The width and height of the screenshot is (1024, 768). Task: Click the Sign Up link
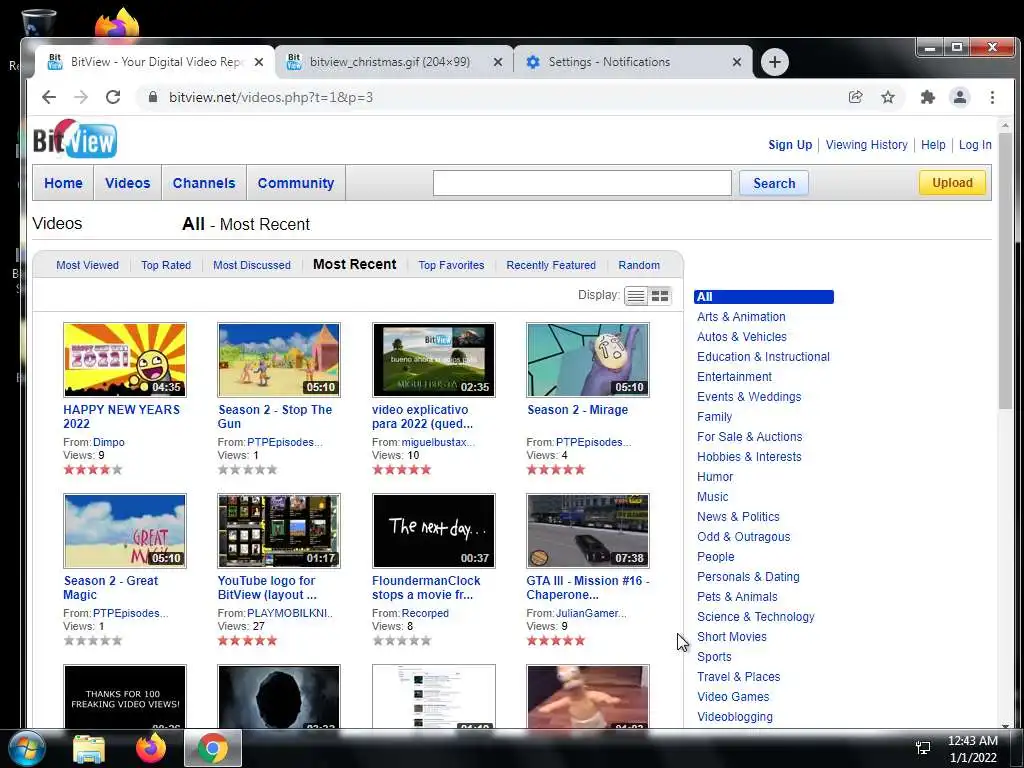tap(790, 145)
